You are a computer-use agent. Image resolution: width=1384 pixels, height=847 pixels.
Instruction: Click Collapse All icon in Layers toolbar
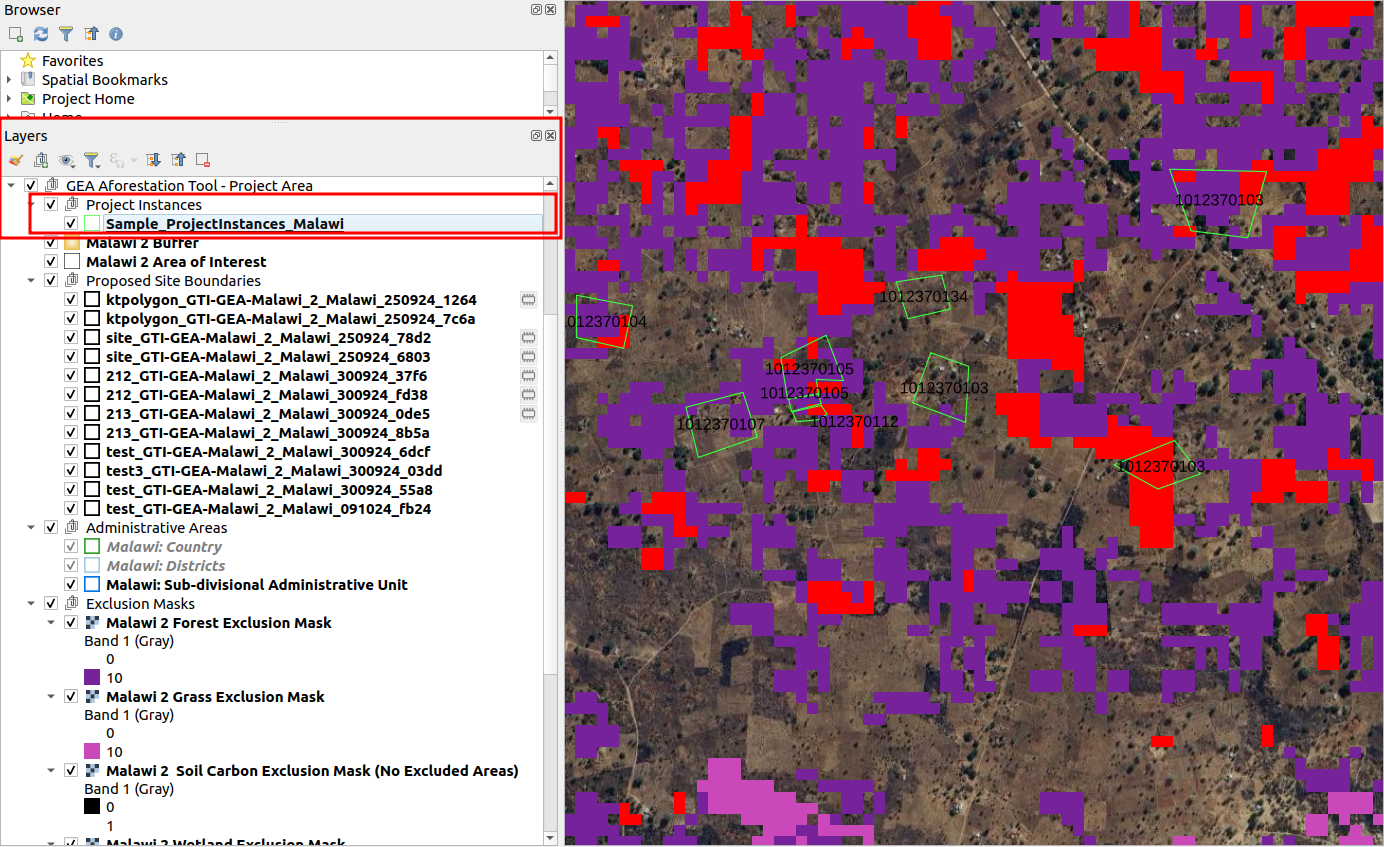pos(178,160)
